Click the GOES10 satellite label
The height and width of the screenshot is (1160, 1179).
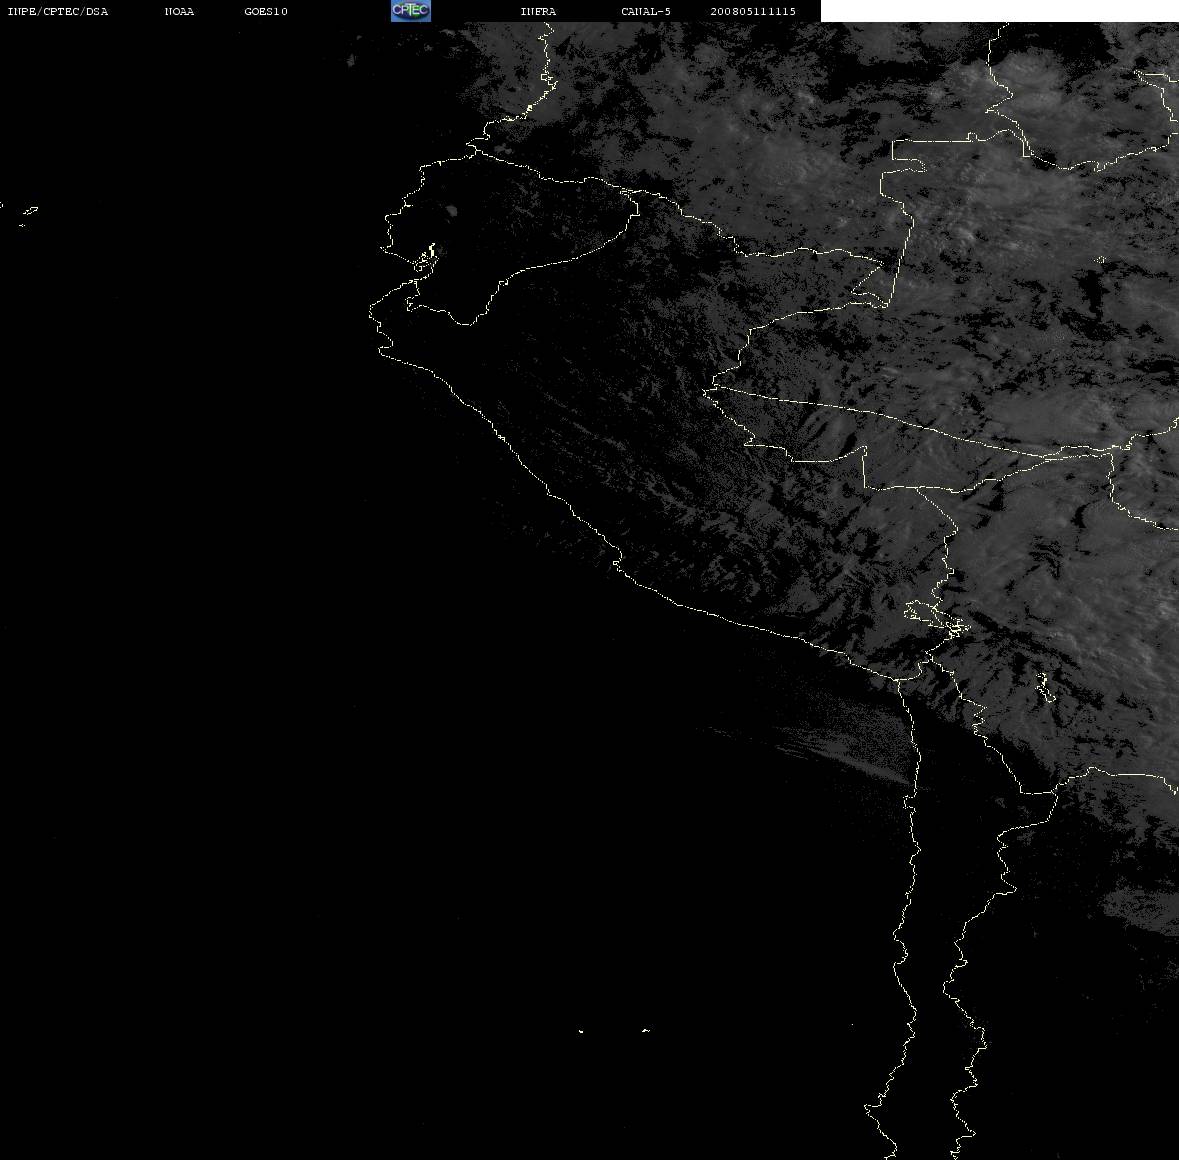point(266,11)
